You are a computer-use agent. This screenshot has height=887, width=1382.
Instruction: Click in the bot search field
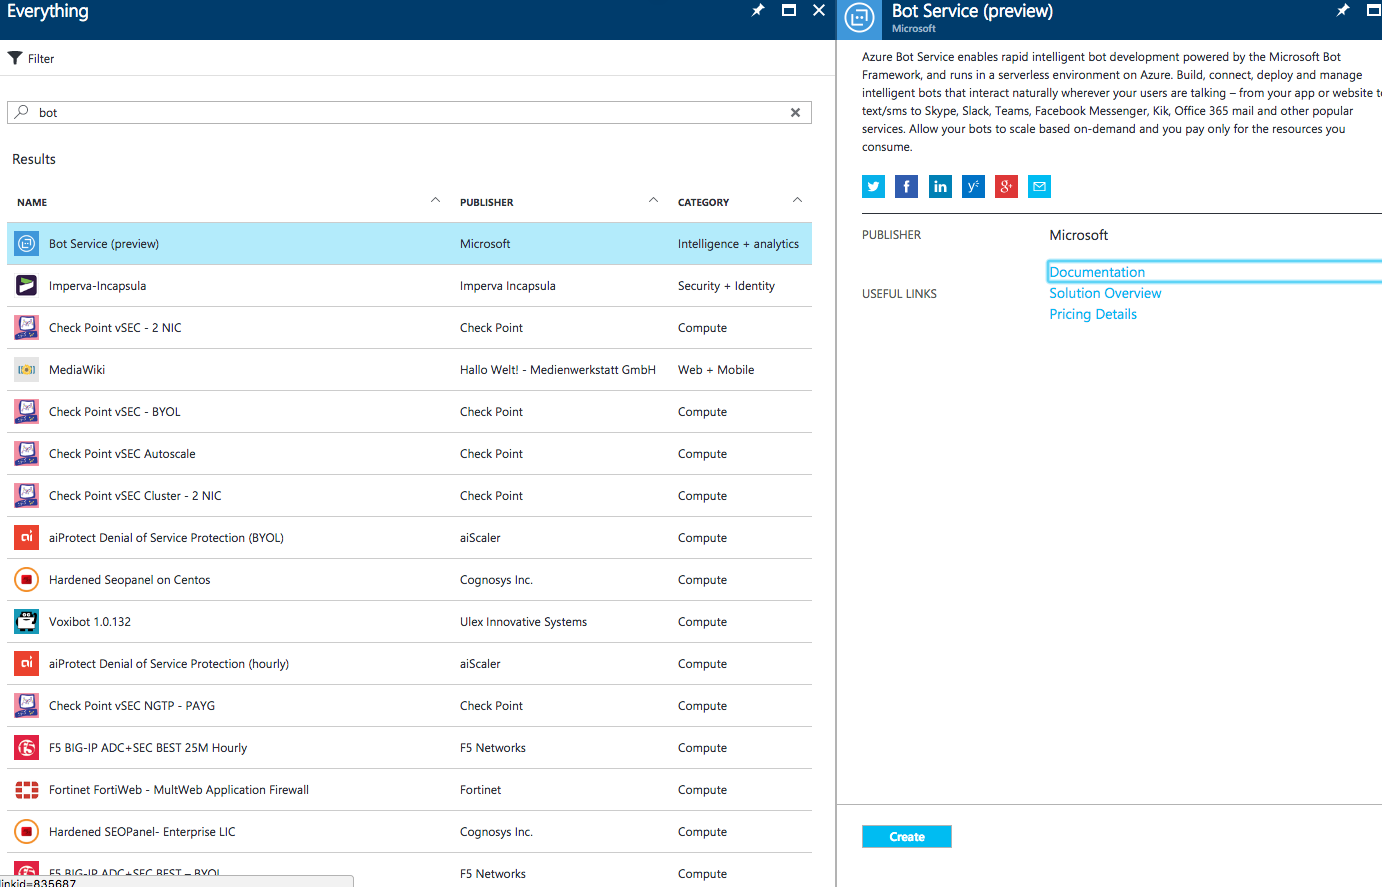pyautogui.click(x=409, y=113)
